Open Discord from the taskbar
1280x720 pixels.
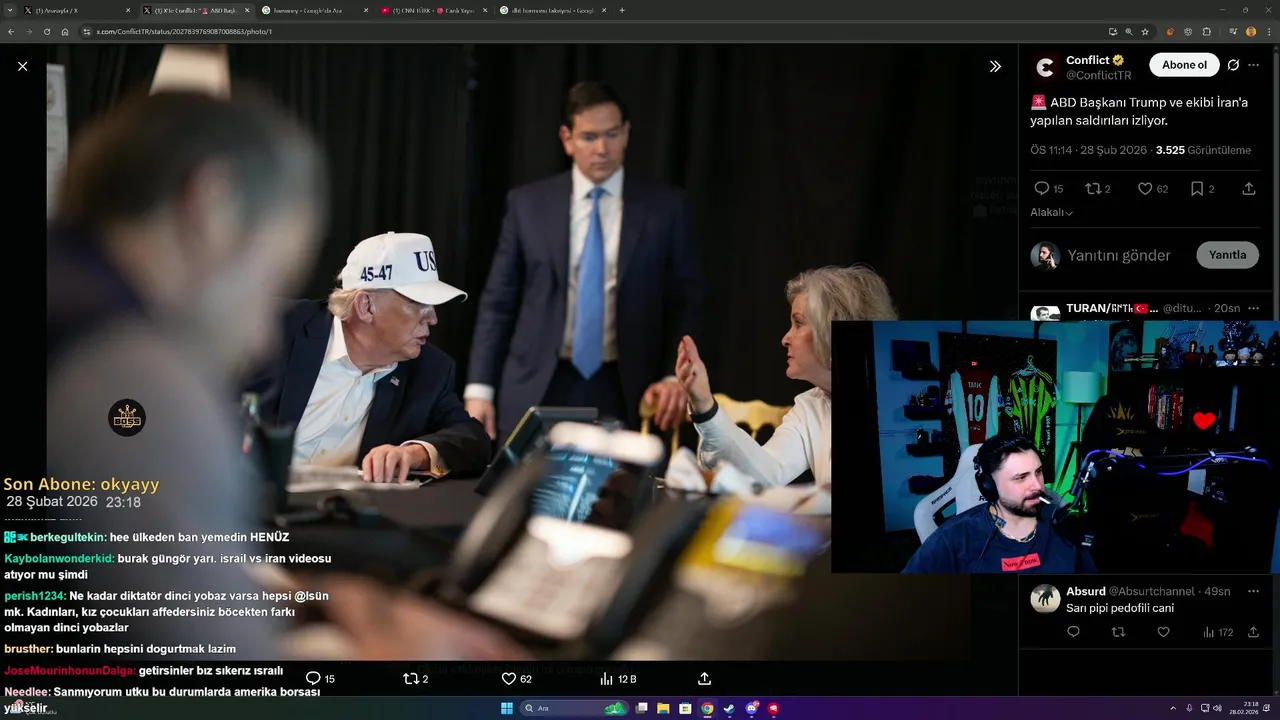coord(751,708)
